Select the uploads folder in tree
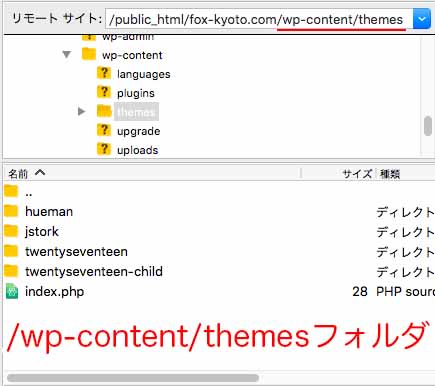Image resolution: width=435 pixels, height=386 pixels. click(137, 150)
